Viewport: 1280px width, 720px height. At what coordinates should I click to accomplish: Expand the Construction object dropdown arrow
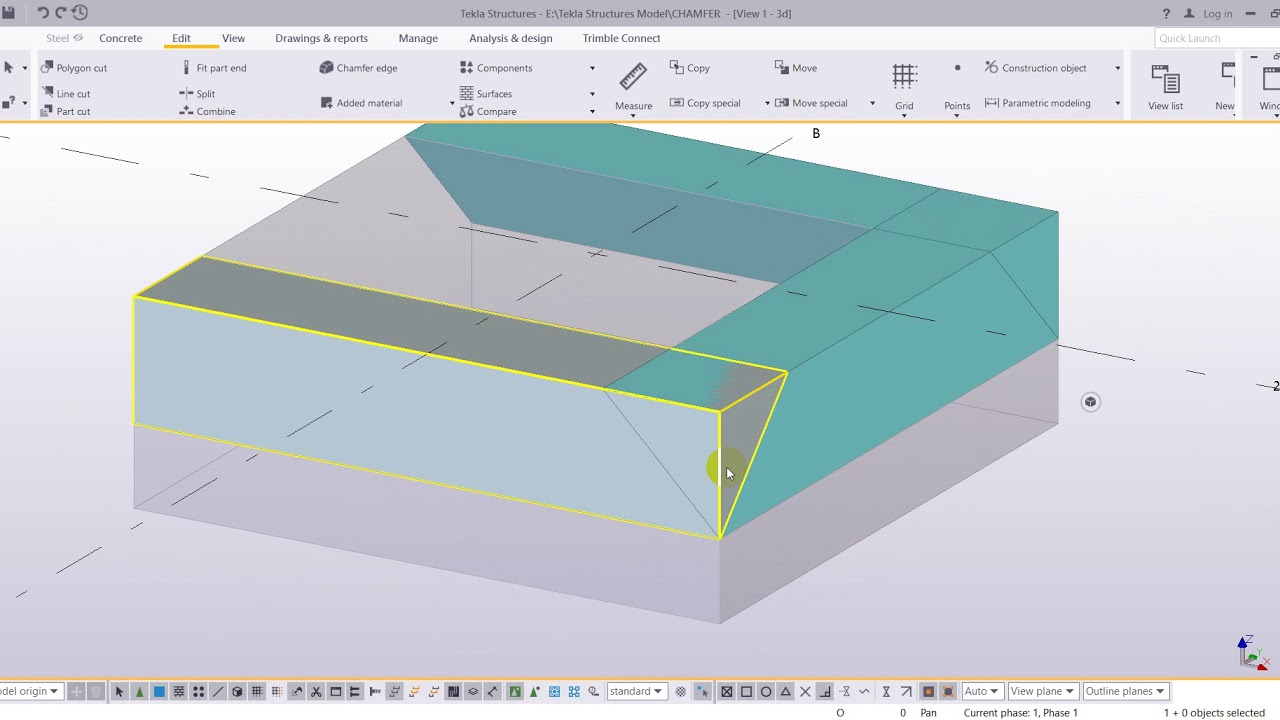[x=1117, y=68]
